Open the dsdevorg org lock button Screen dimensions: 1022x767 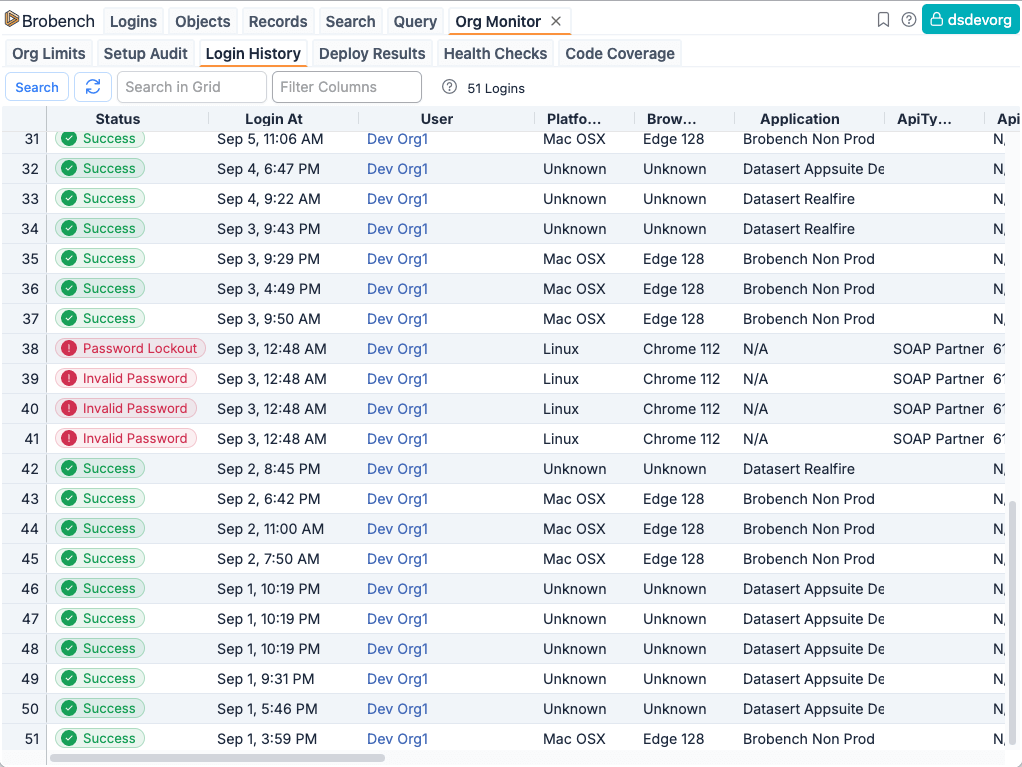coord(970,20)
